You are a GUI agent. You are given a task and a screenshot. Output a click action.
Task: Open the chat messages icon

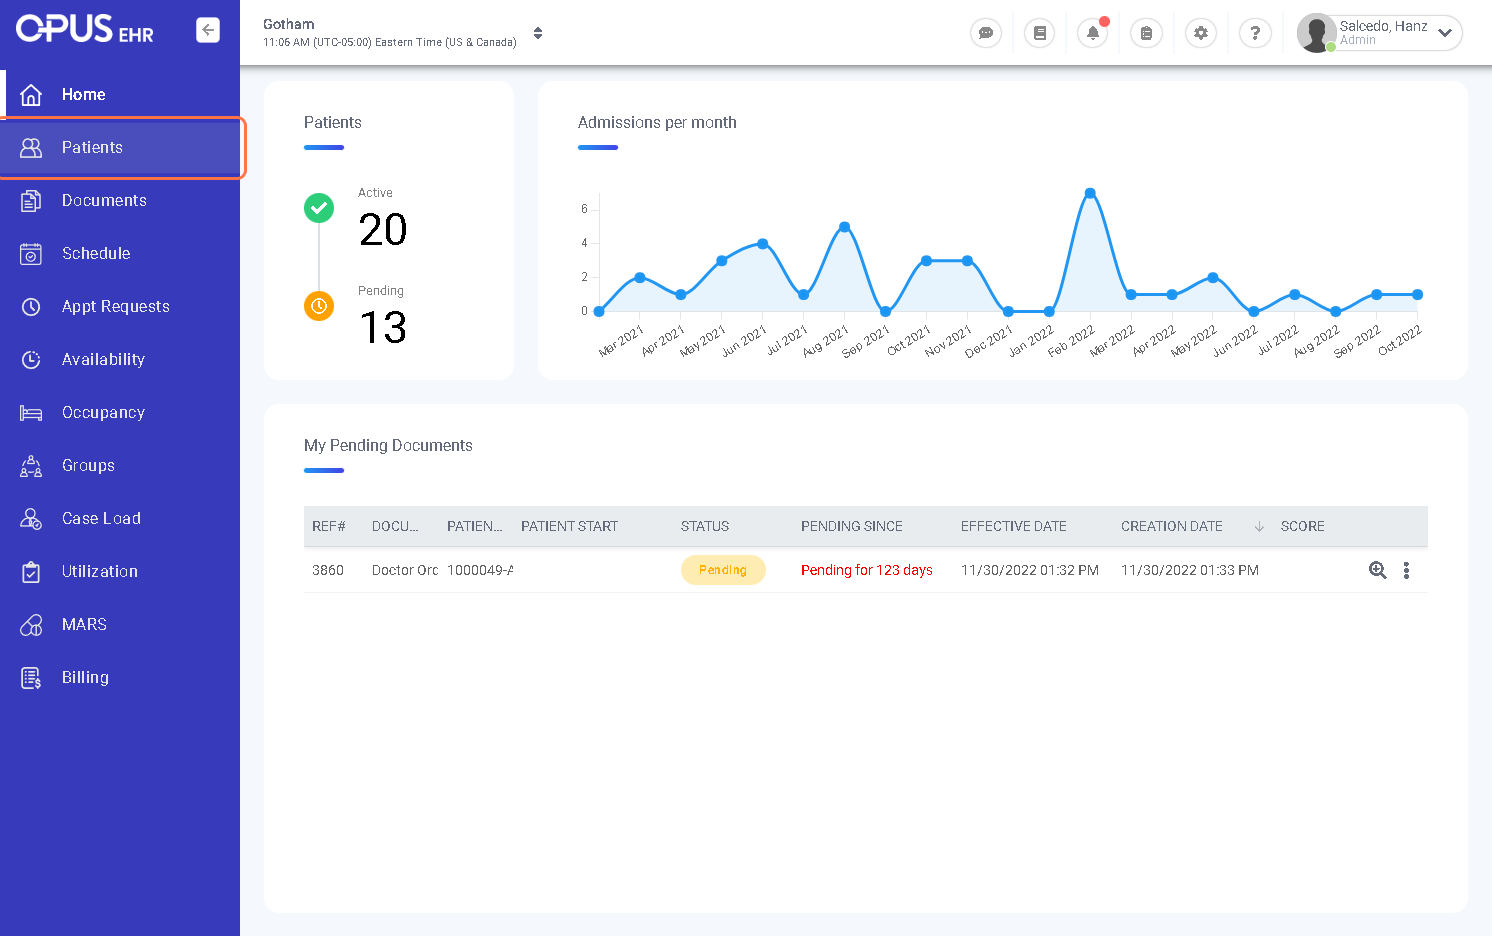986,33
